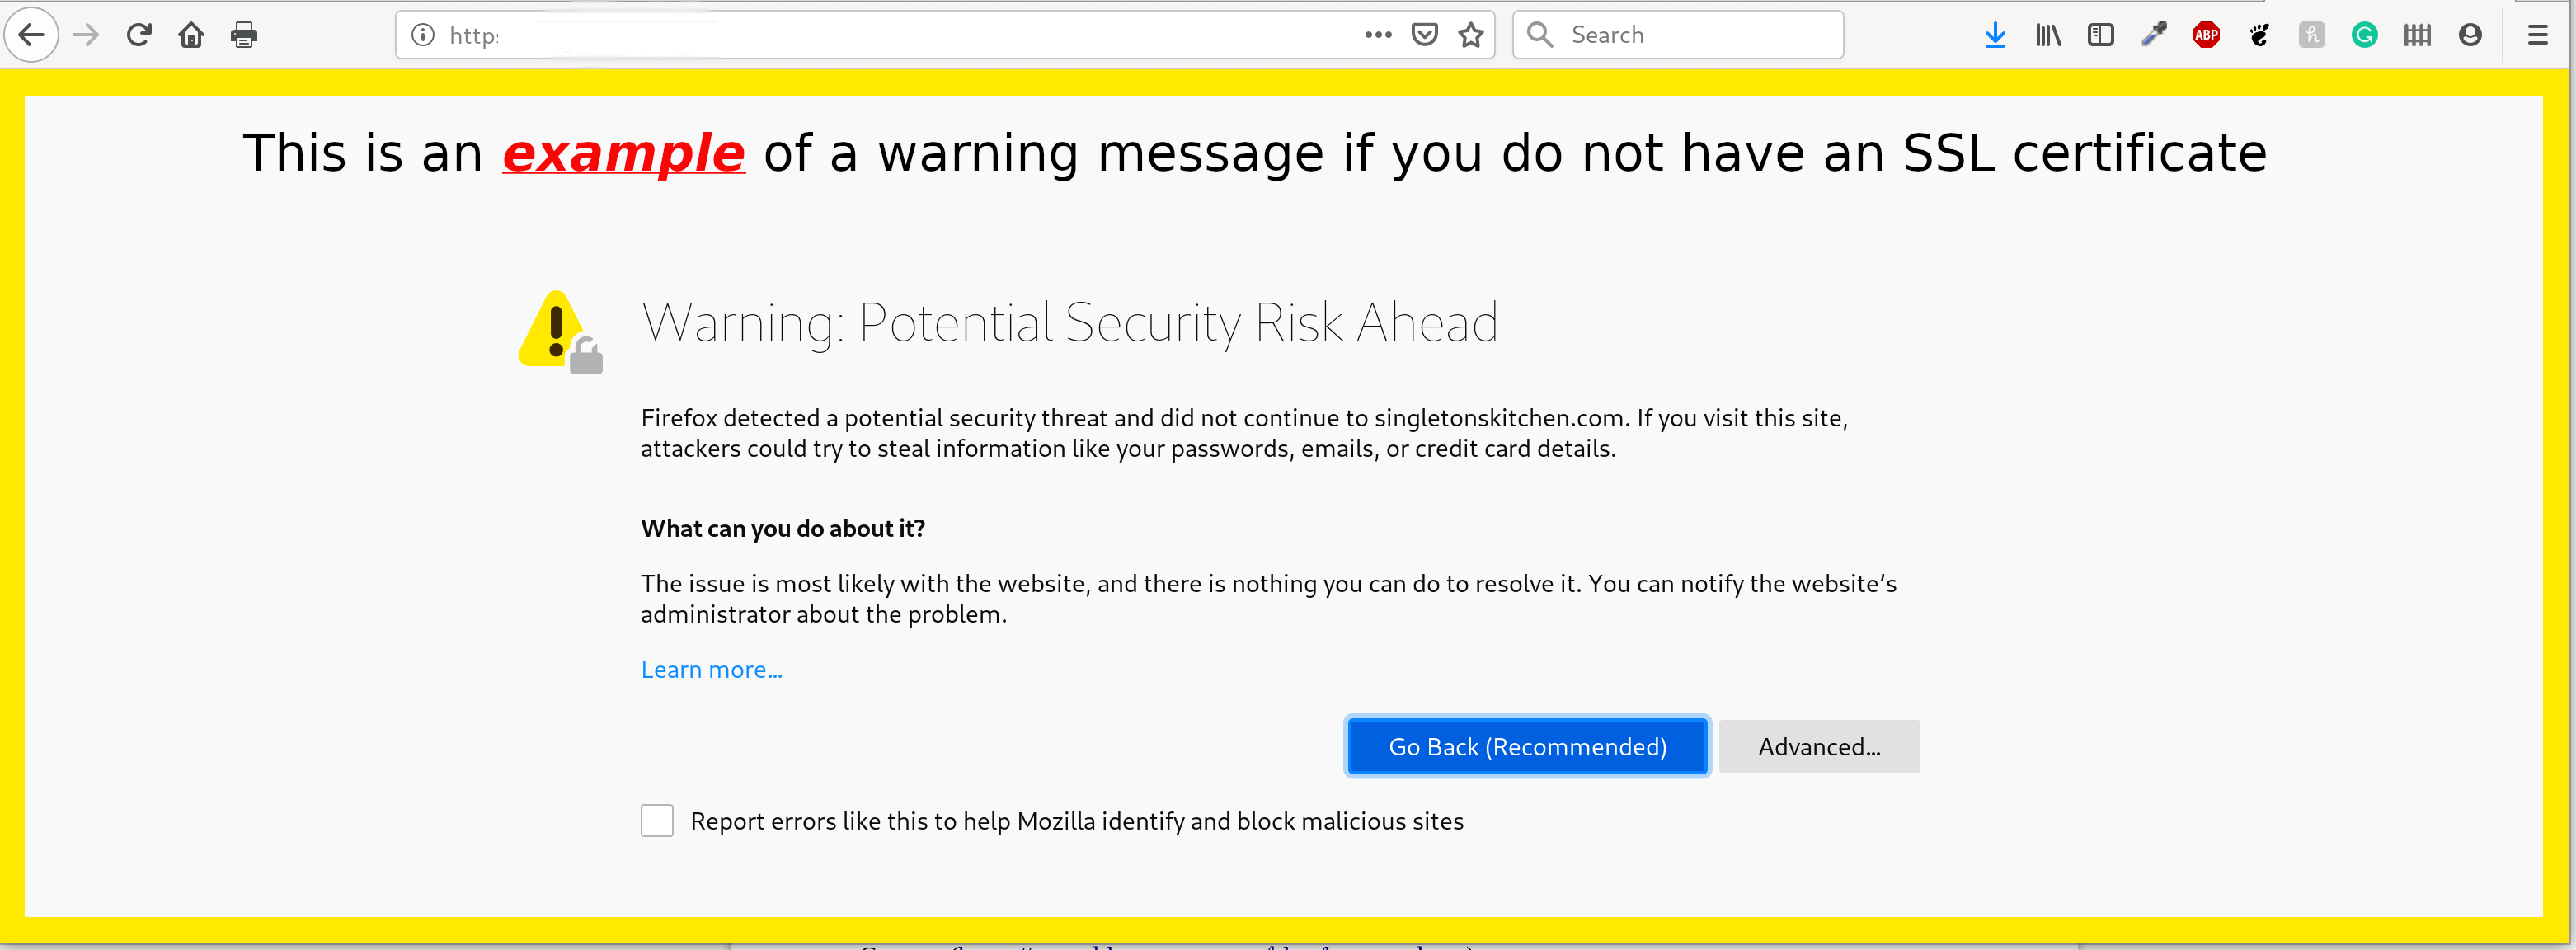The height and width of the screenshot is (950, 2576).
Task: Open the Downloads panel
Action: 1996,35
